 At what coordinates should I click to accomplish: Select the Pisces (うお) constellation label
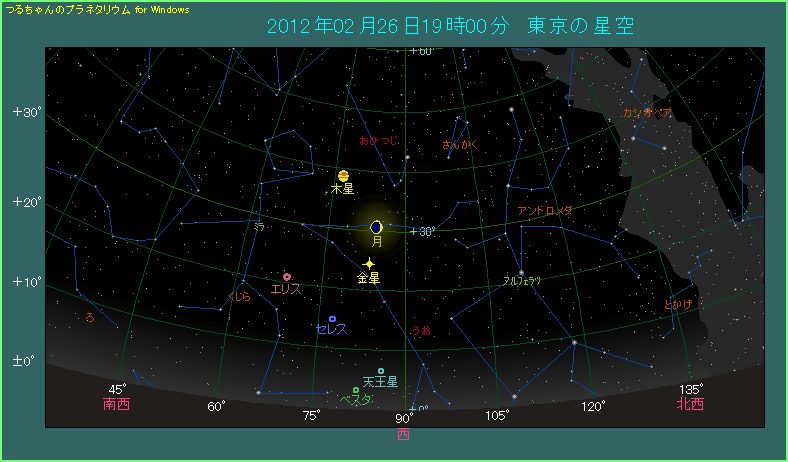click(420, 330)
